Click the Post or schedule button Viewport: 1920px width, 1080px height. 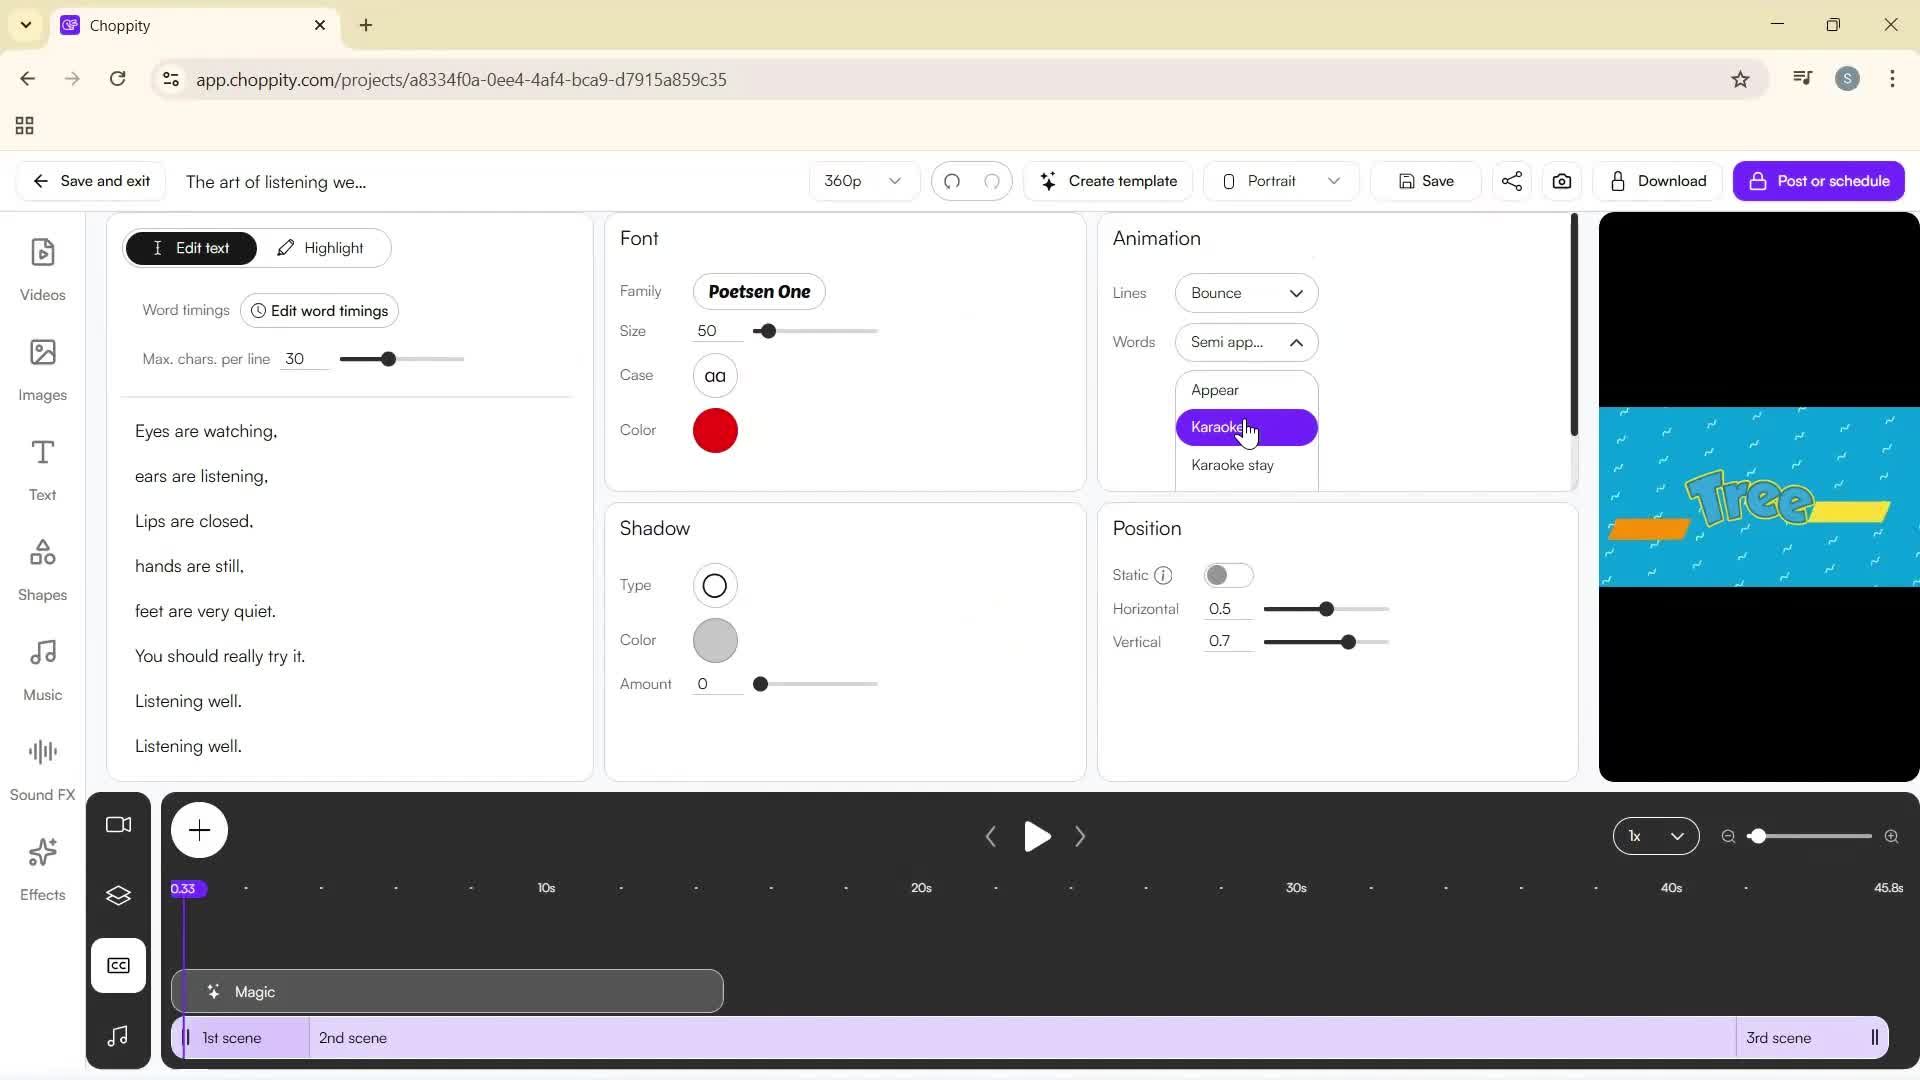tap(1817, 181)
